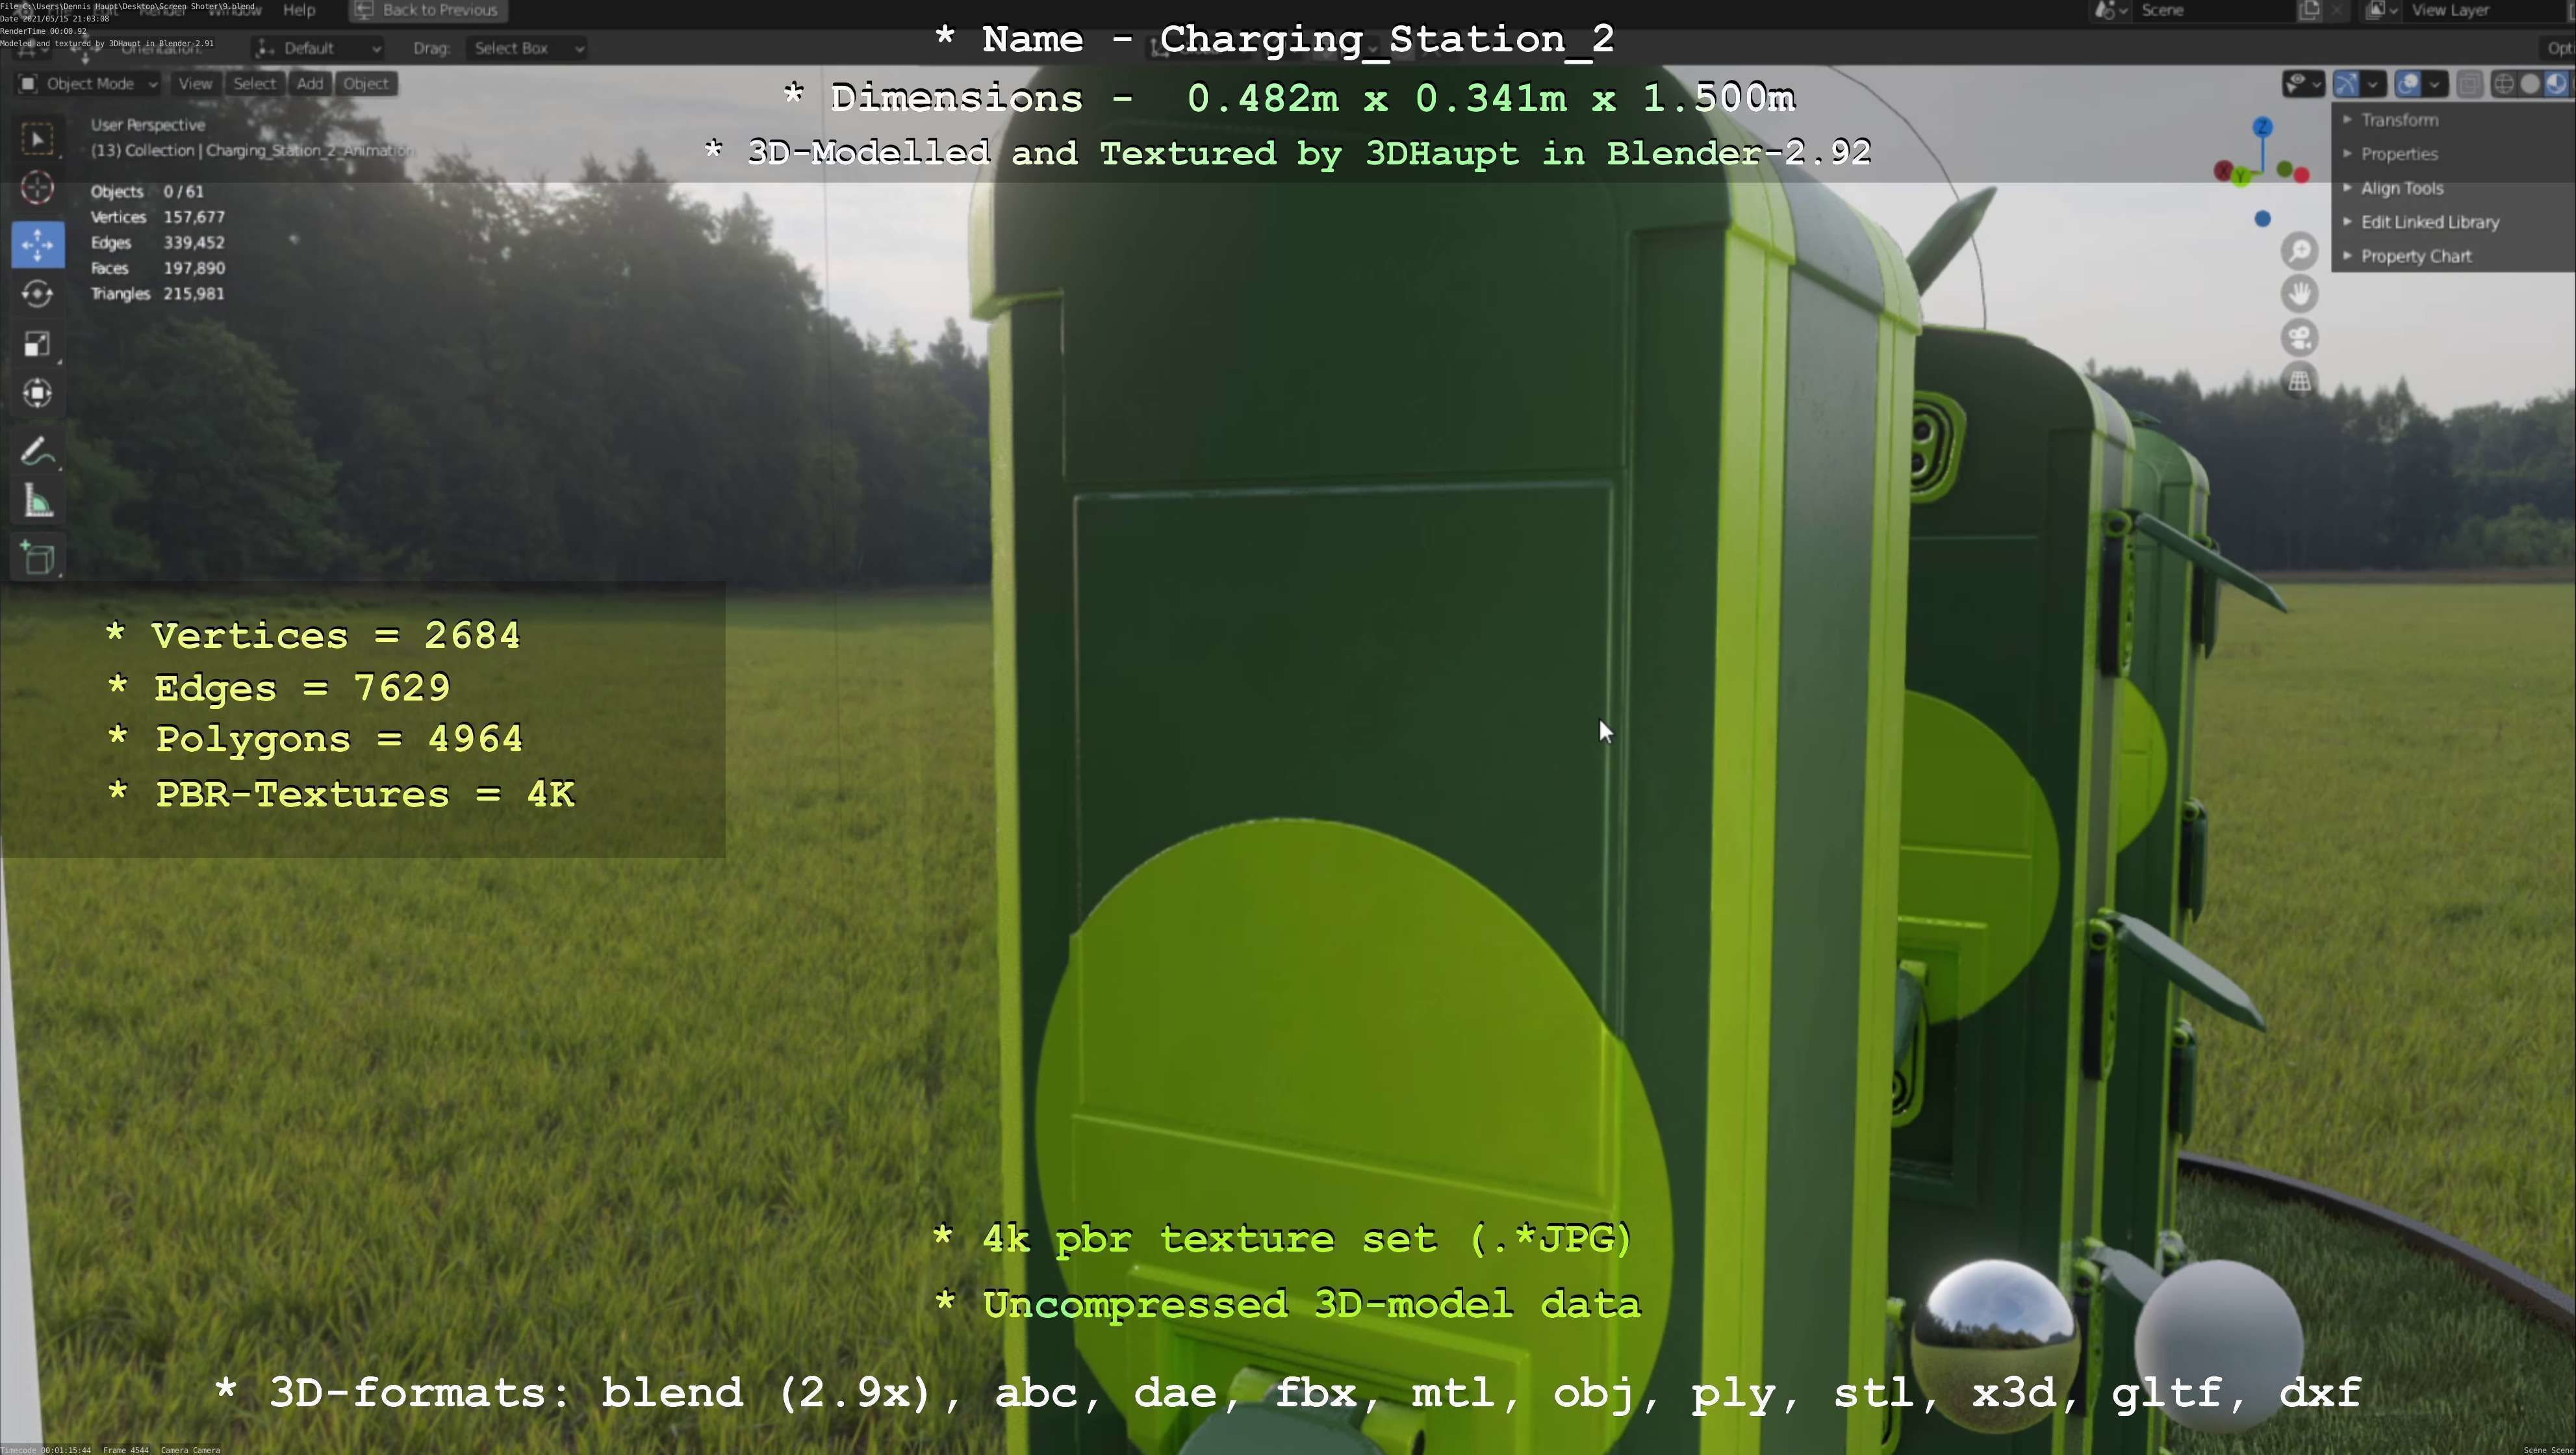Switch perspective/orthographic with grid icon

[2299, 381]
